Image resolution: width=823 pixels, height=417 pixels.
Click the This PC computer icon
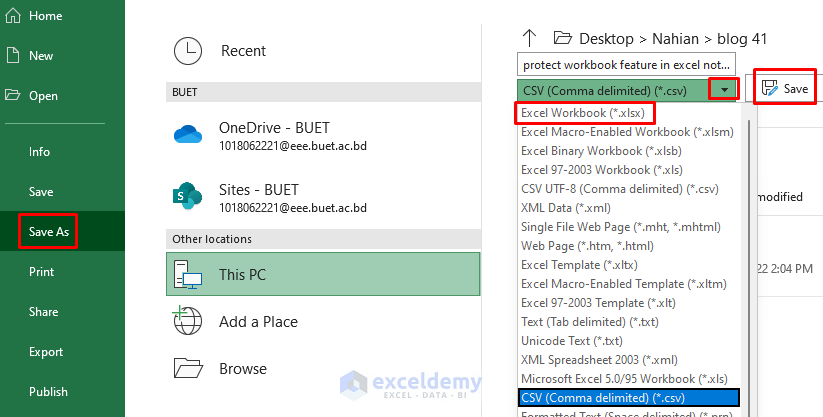click(188, 274)
